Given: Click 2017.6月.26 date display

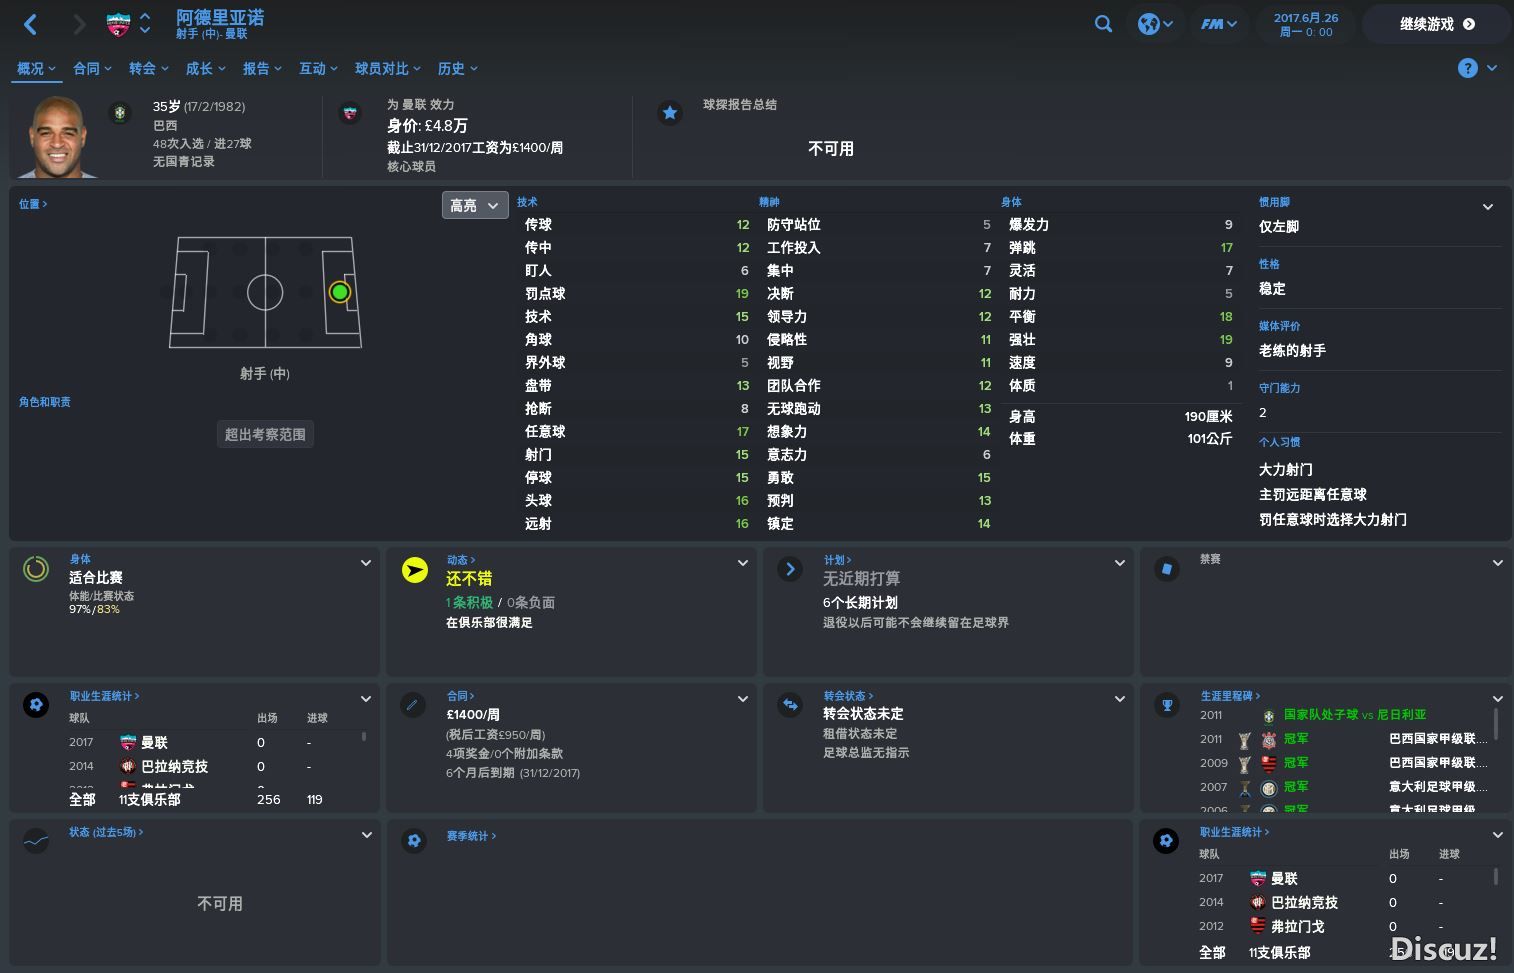Looking at the screenshot, I should click(x=1306, y=18).
